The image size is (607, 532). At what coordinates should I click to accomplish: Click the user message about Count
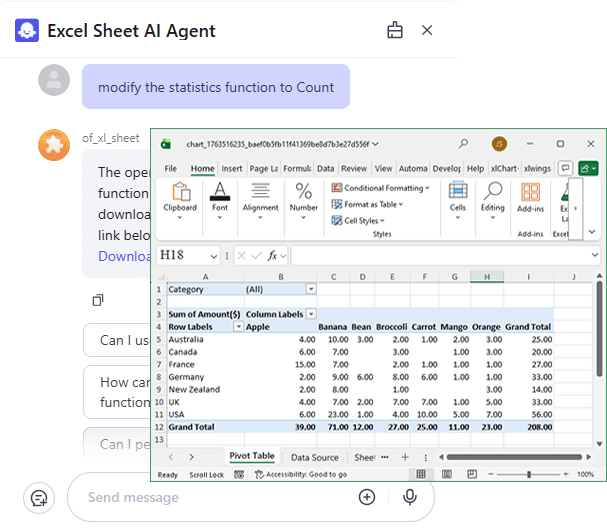click(x=216, y=87)
